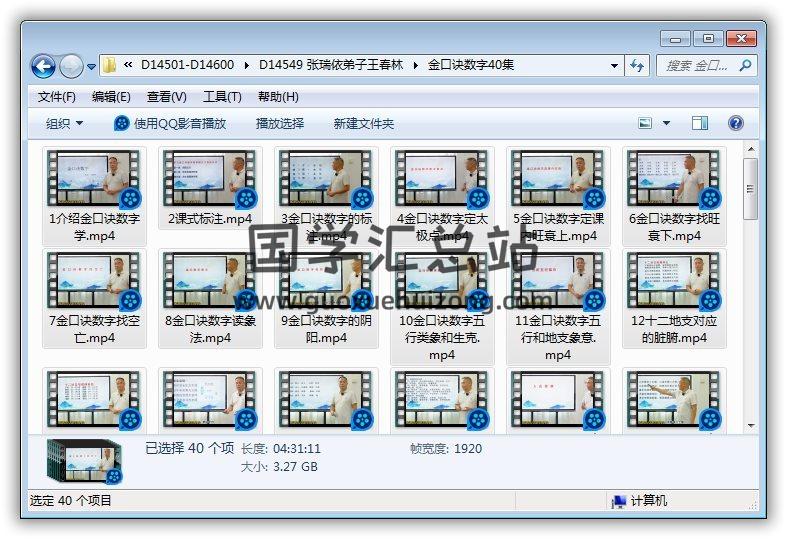The width and height of the screenshot is (787, 539).
Task: Click 使用QQ影音播放 button
Action: (x=170, y=123)
